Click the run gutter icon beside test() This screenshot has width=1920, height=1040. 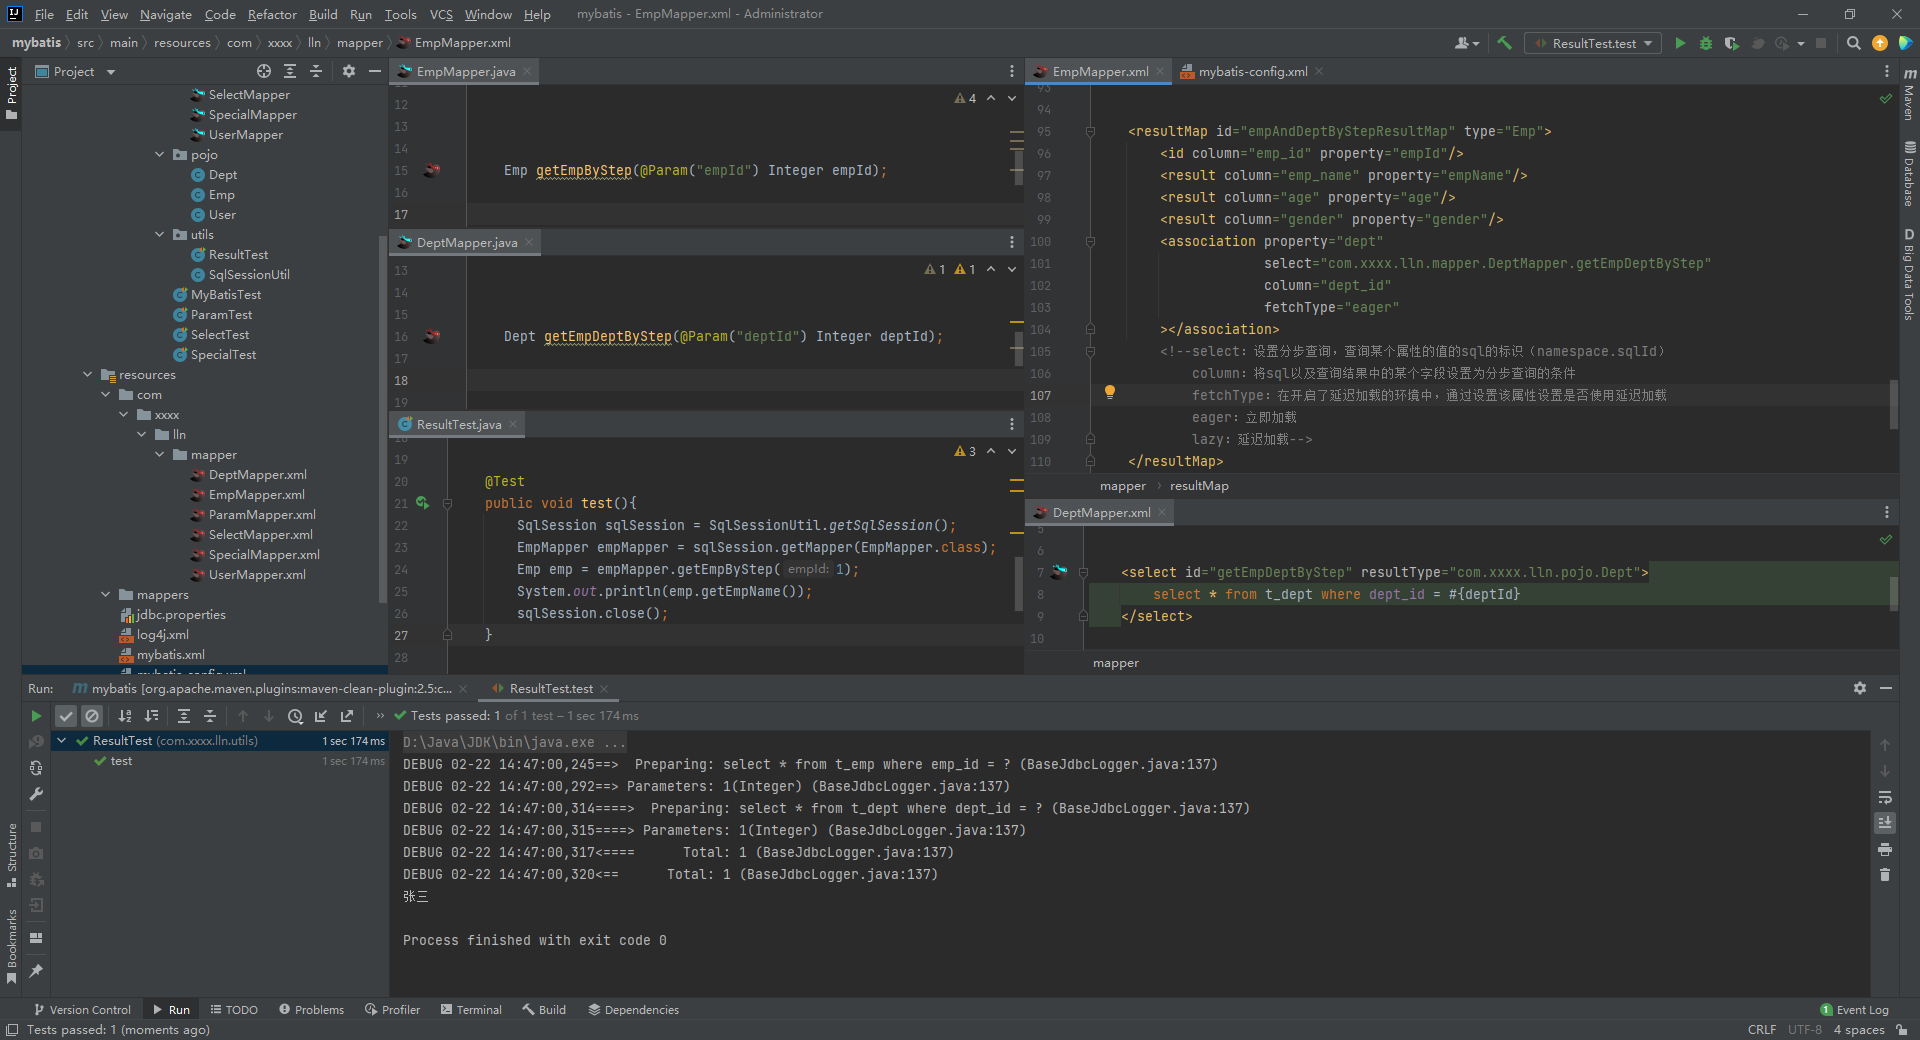click(x=422, y=503)
